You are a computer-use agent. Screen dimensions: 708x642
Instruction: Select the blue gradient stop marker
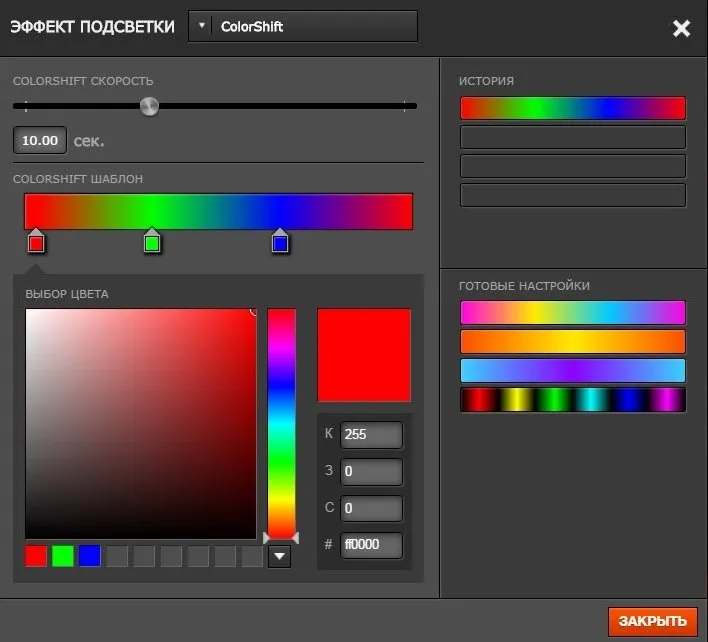280,242
